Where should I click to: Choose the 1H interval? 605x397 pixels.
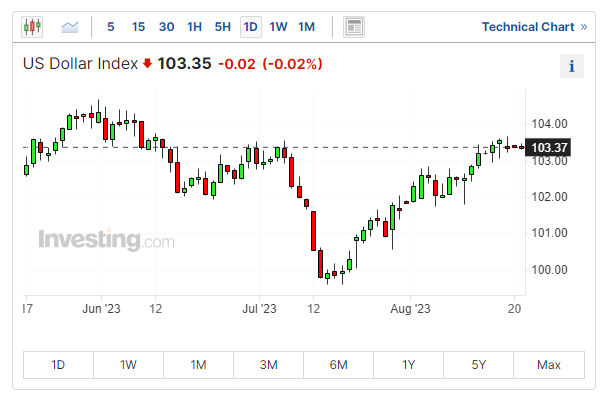point(194,27)
